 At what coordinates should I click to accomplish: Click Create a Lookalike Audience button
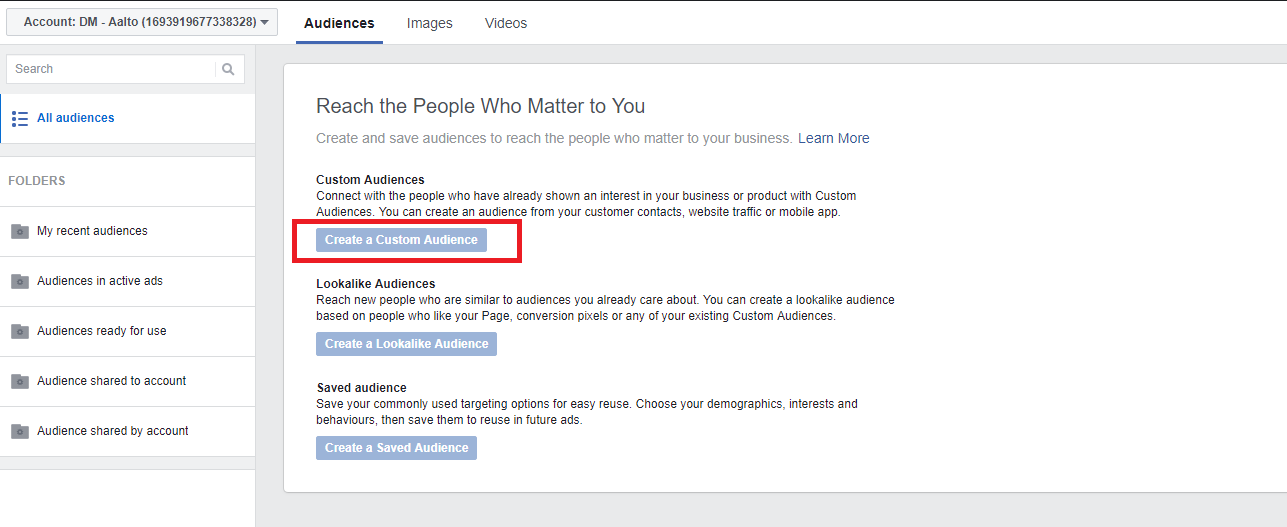tap(406, 344)
